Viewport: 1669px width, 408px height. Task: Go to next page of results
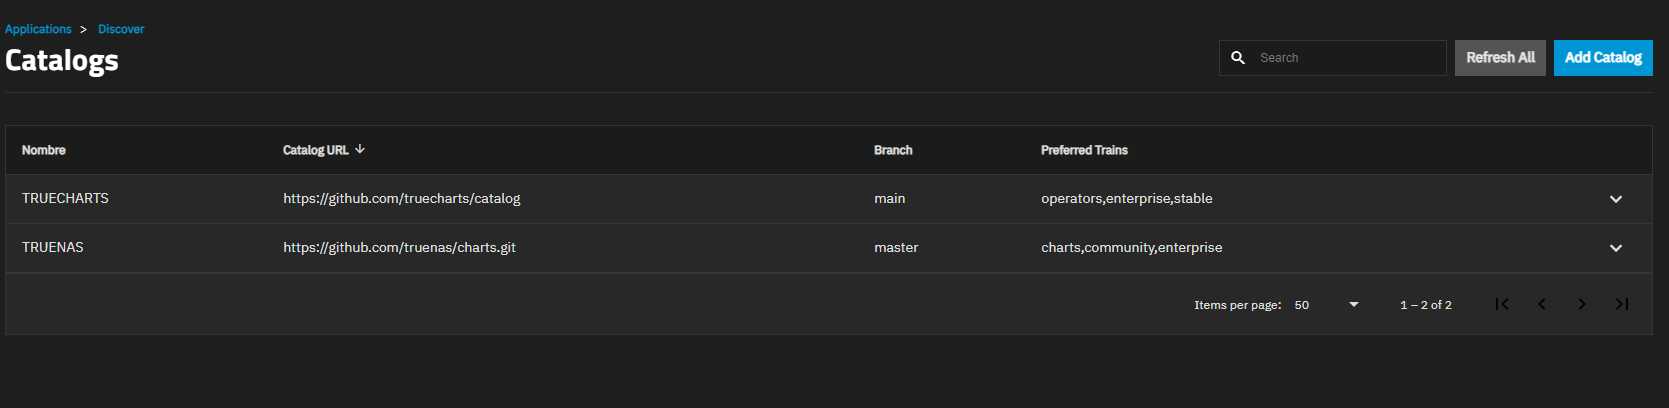(1582, 304)
